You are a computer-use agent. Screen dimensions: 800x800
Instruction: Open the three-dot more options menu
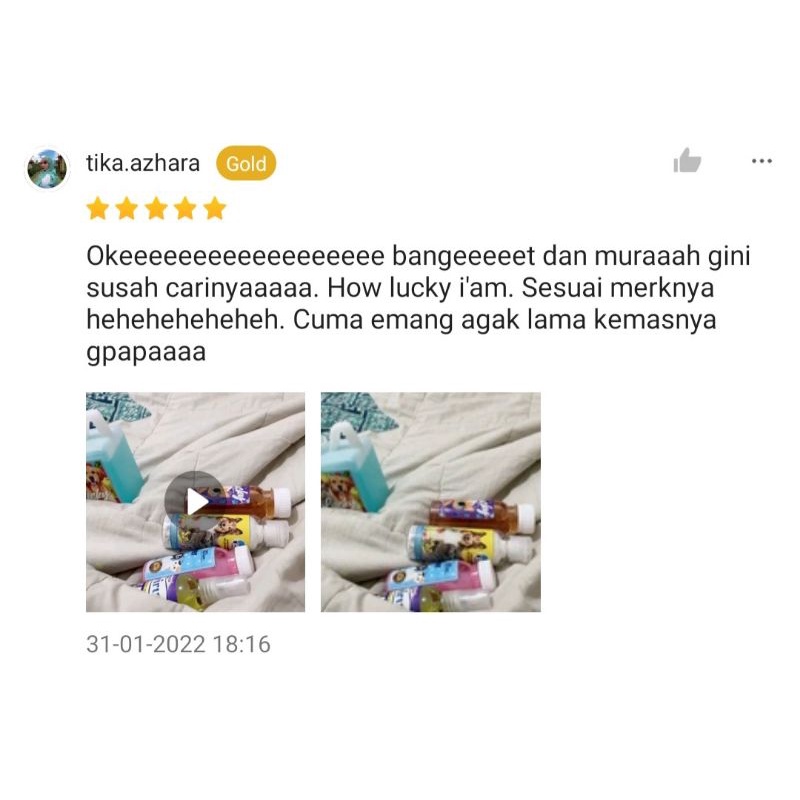761,161
